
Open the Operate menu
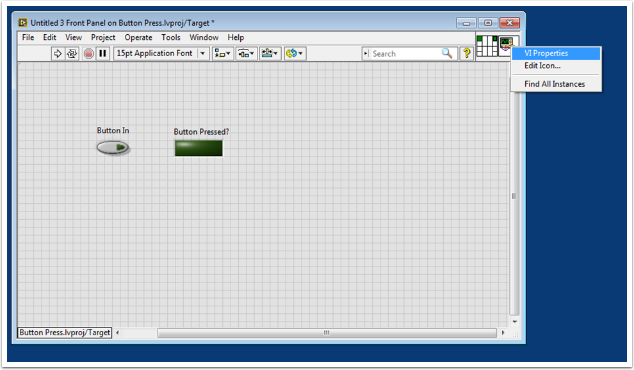click(138, 37)
